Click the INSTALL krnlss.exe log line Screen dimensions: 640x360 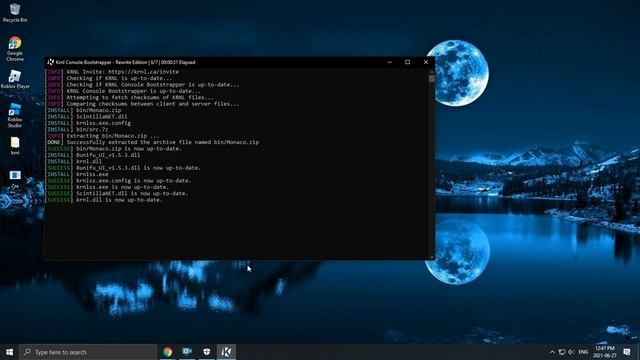point(76,174)
